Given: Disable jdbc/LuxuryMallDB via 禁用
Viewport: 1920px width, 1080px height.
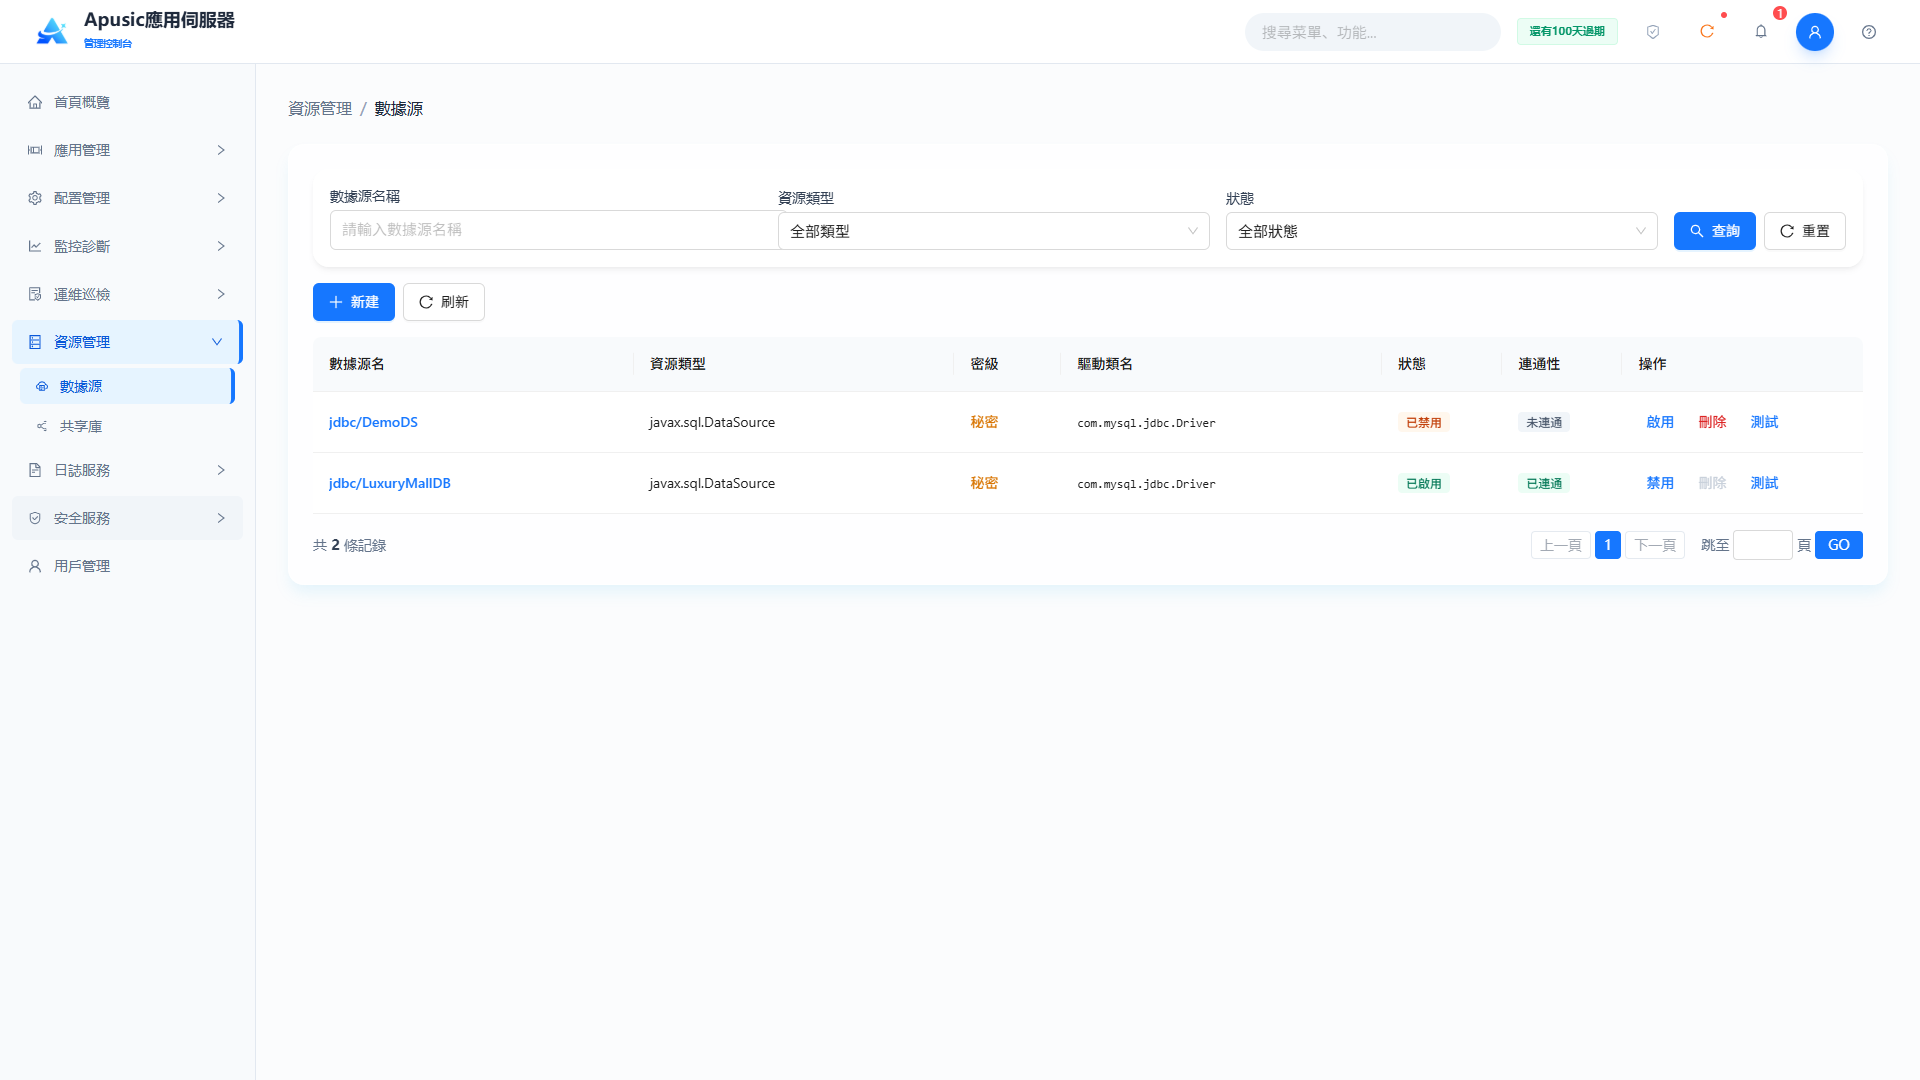Looking at the screenshot, I should coord(1660,483).
